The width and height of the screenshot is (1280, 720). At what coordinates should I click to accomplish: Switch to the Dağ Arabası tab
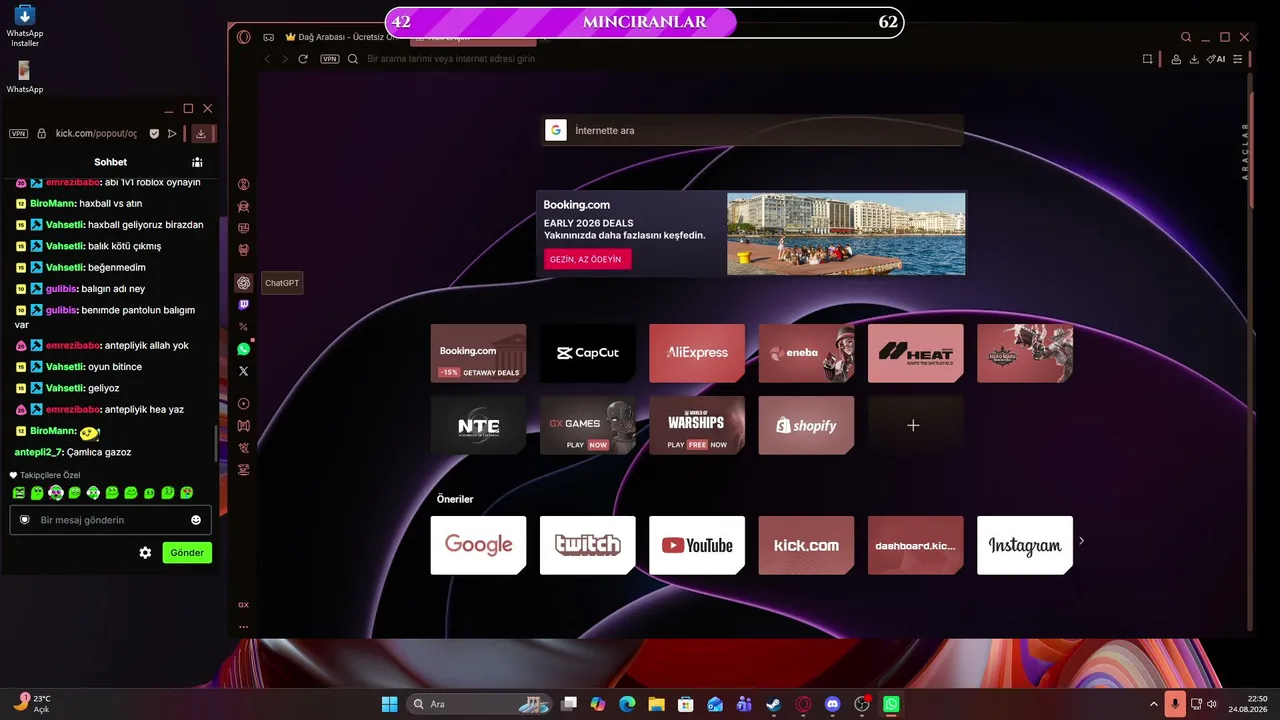[340, 37]
